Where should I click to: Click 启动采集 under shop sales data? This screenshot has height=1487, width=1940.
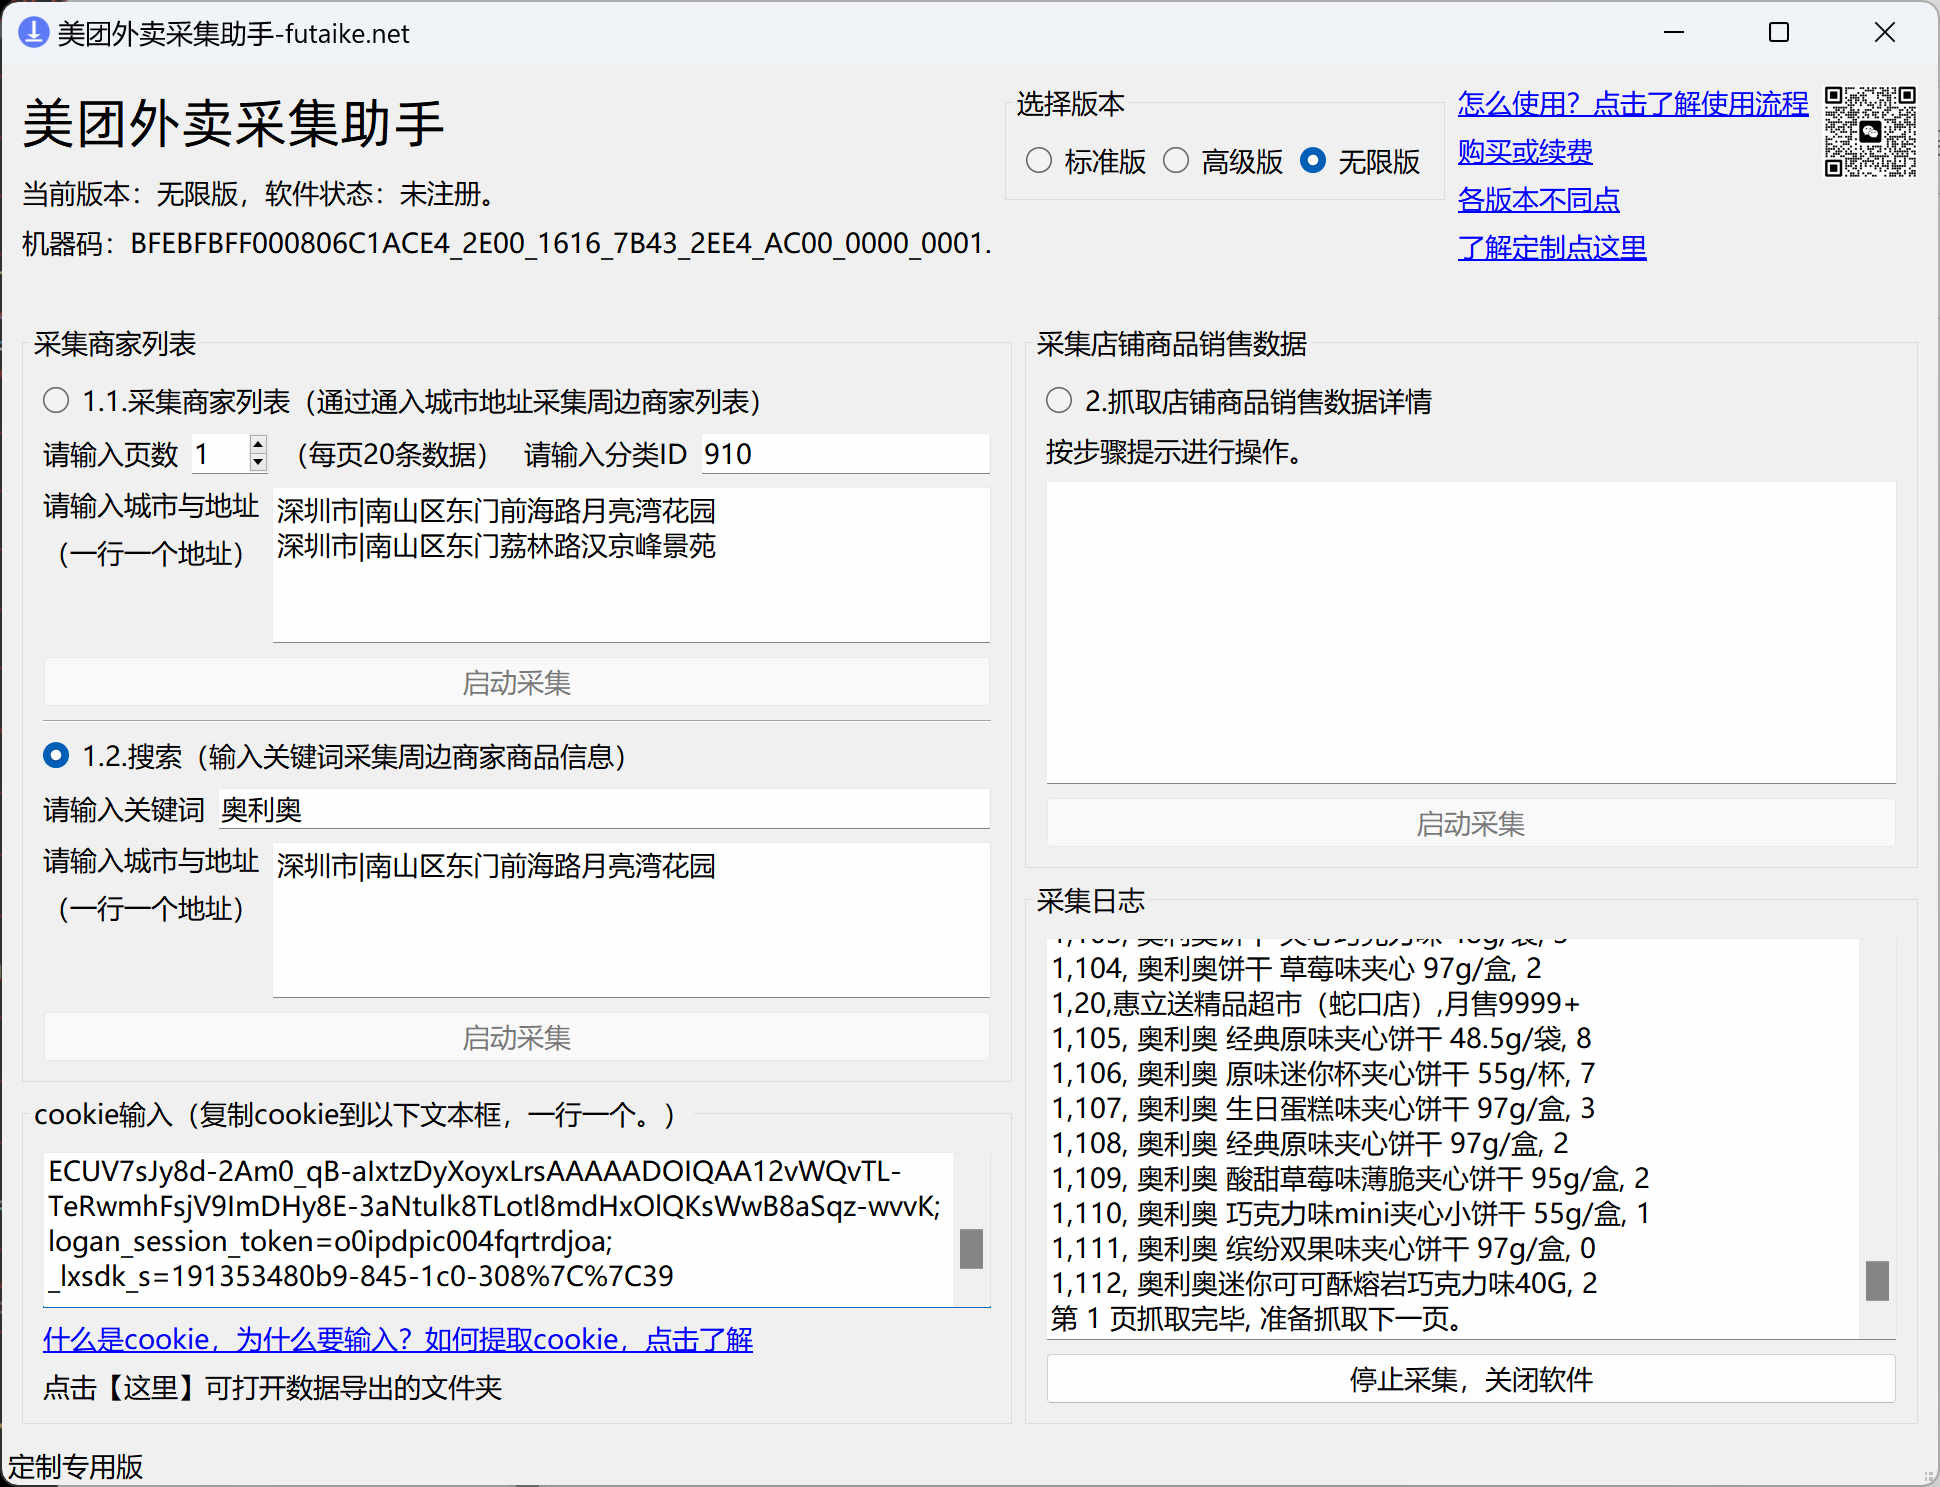1470,824
